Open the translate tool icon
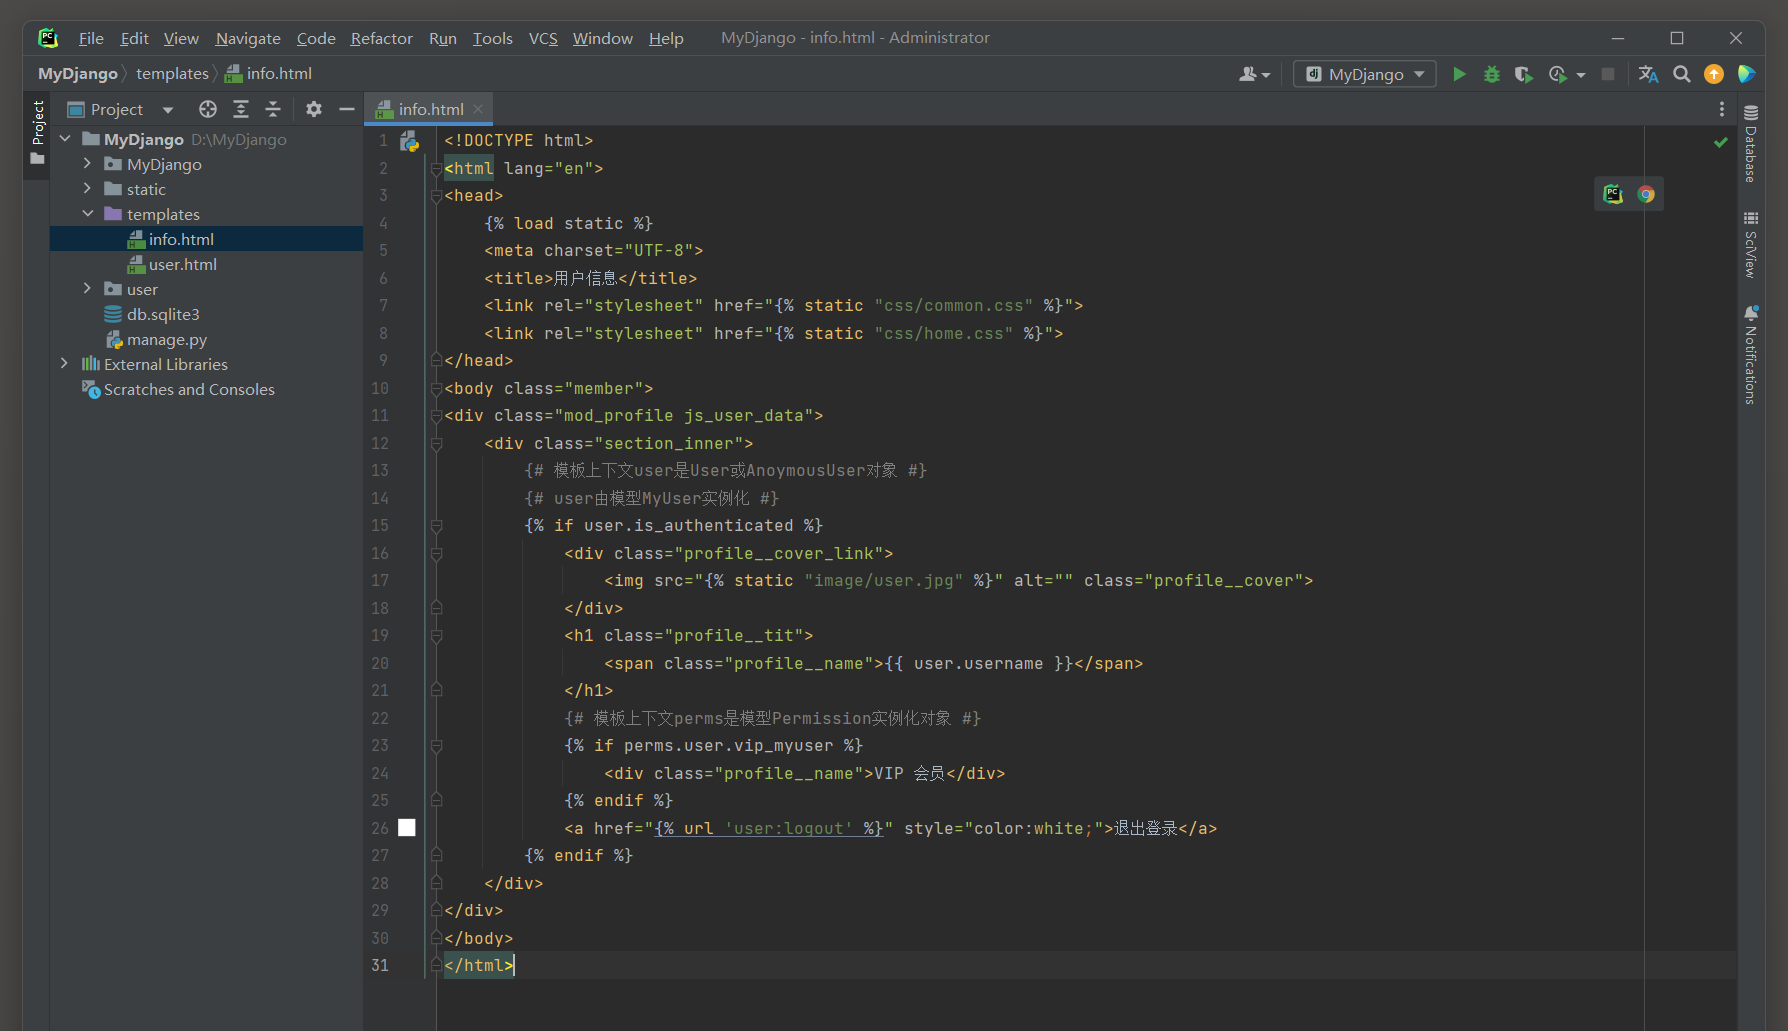Image resolution: width=1788 pixels, height=1031 pixels. tap(1649, 74)
